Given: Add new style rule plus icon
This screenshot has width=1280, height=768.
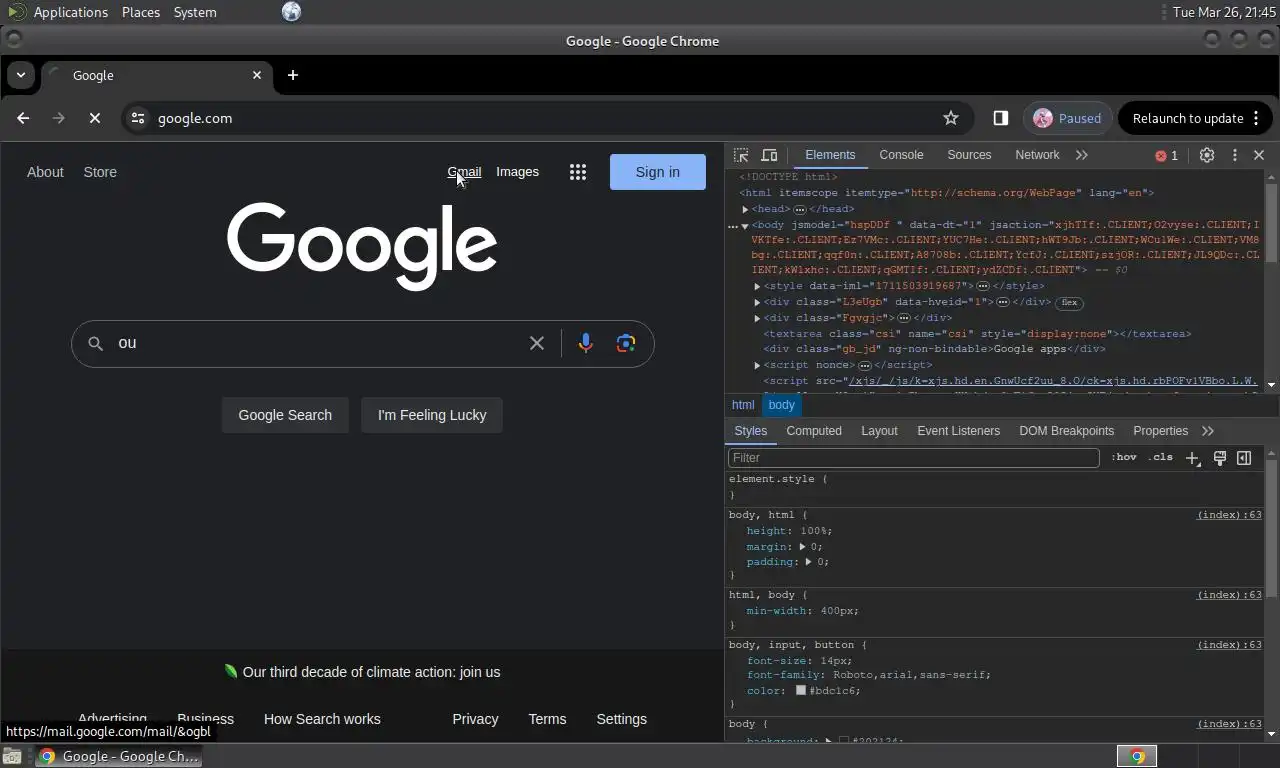Looking at the screenshot, I should [x=1192, y=458].
